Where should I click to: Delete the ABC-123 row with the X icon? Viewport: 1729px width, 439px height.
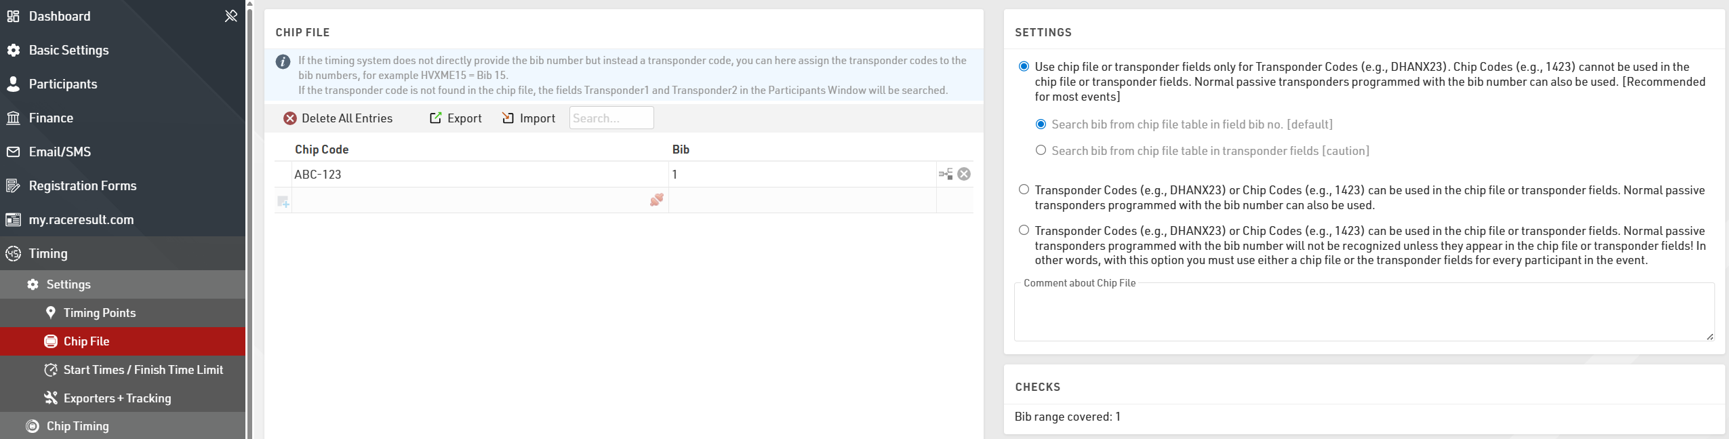(x=964, y=174)
